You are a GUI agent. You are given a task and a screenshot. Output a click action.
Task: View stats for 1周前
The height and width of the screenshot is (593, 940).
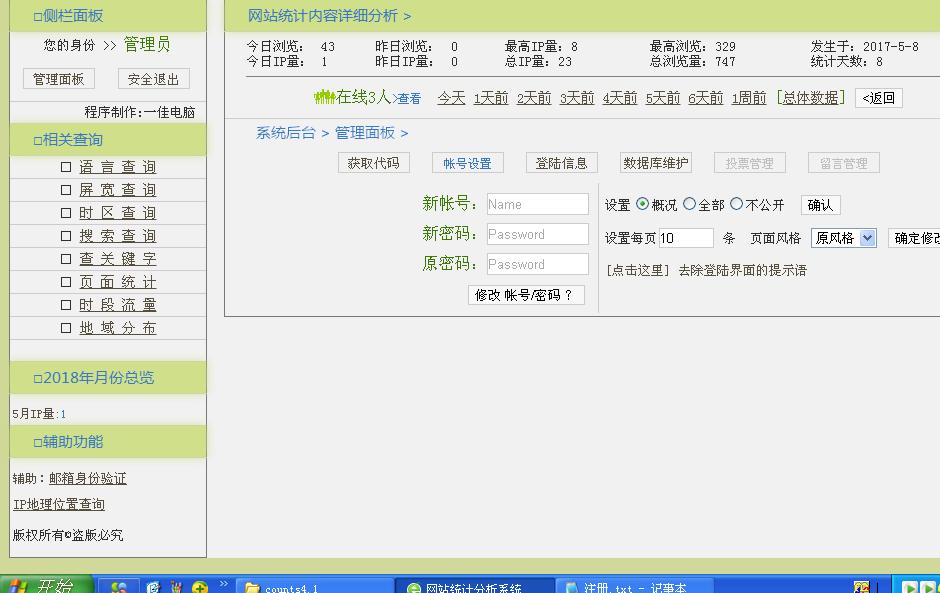[749, 98]
